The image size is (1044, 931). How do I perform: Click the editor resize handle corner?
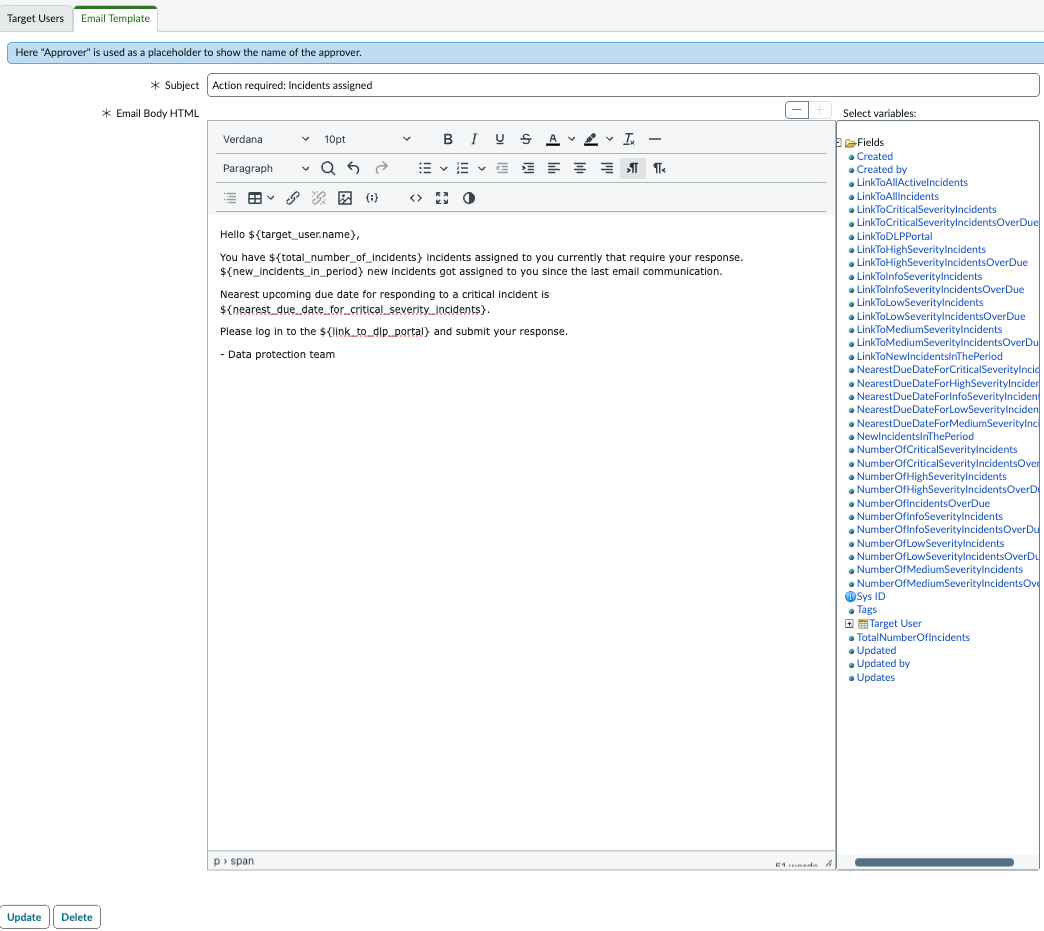(828, 863)
